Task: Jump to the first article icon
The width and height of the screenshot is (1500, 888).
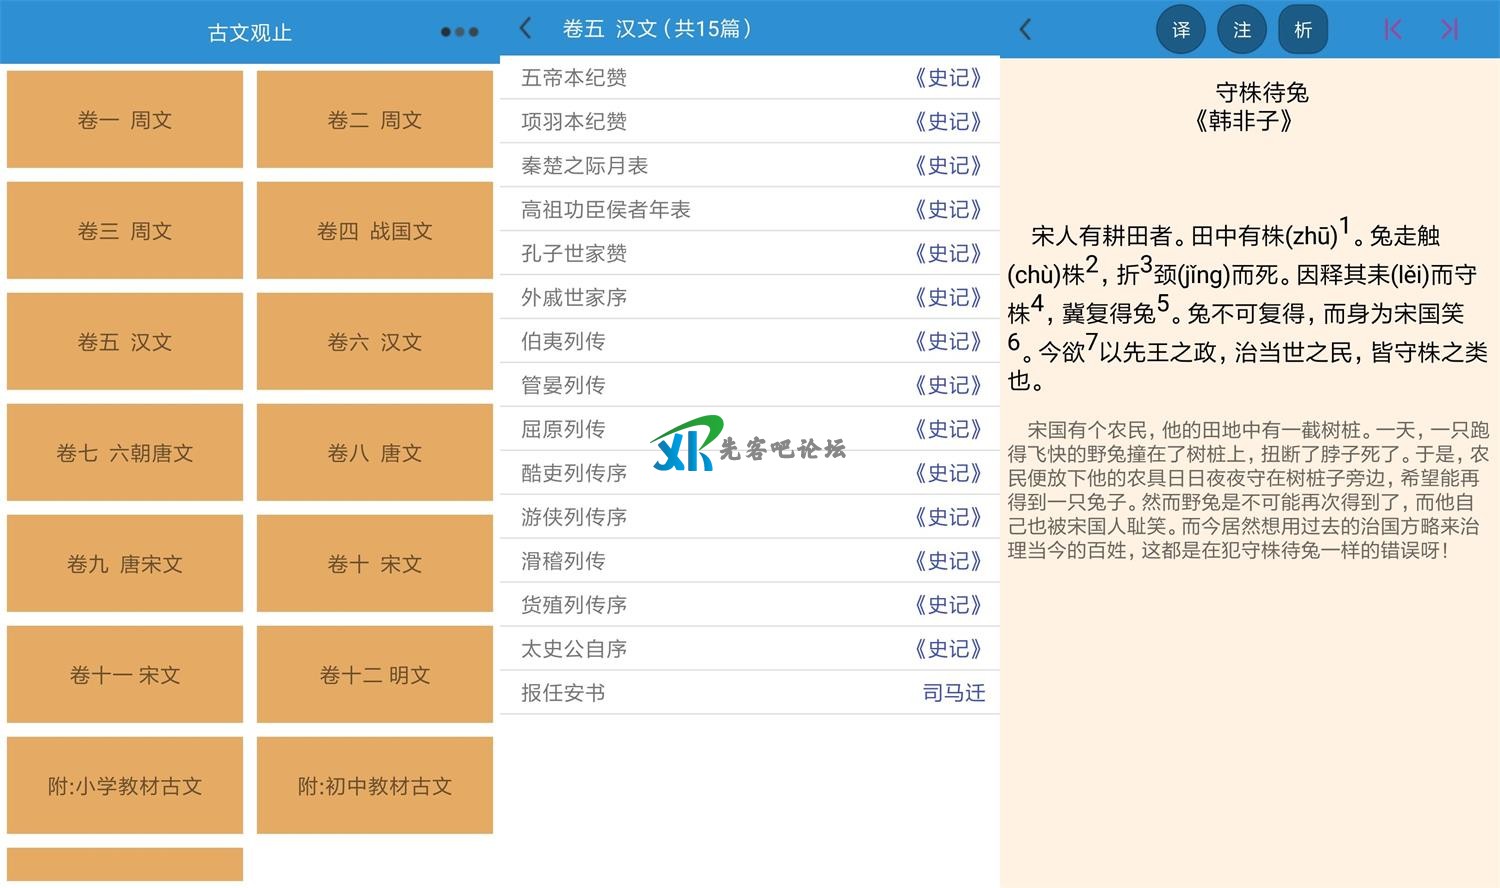Action: 1392,30
